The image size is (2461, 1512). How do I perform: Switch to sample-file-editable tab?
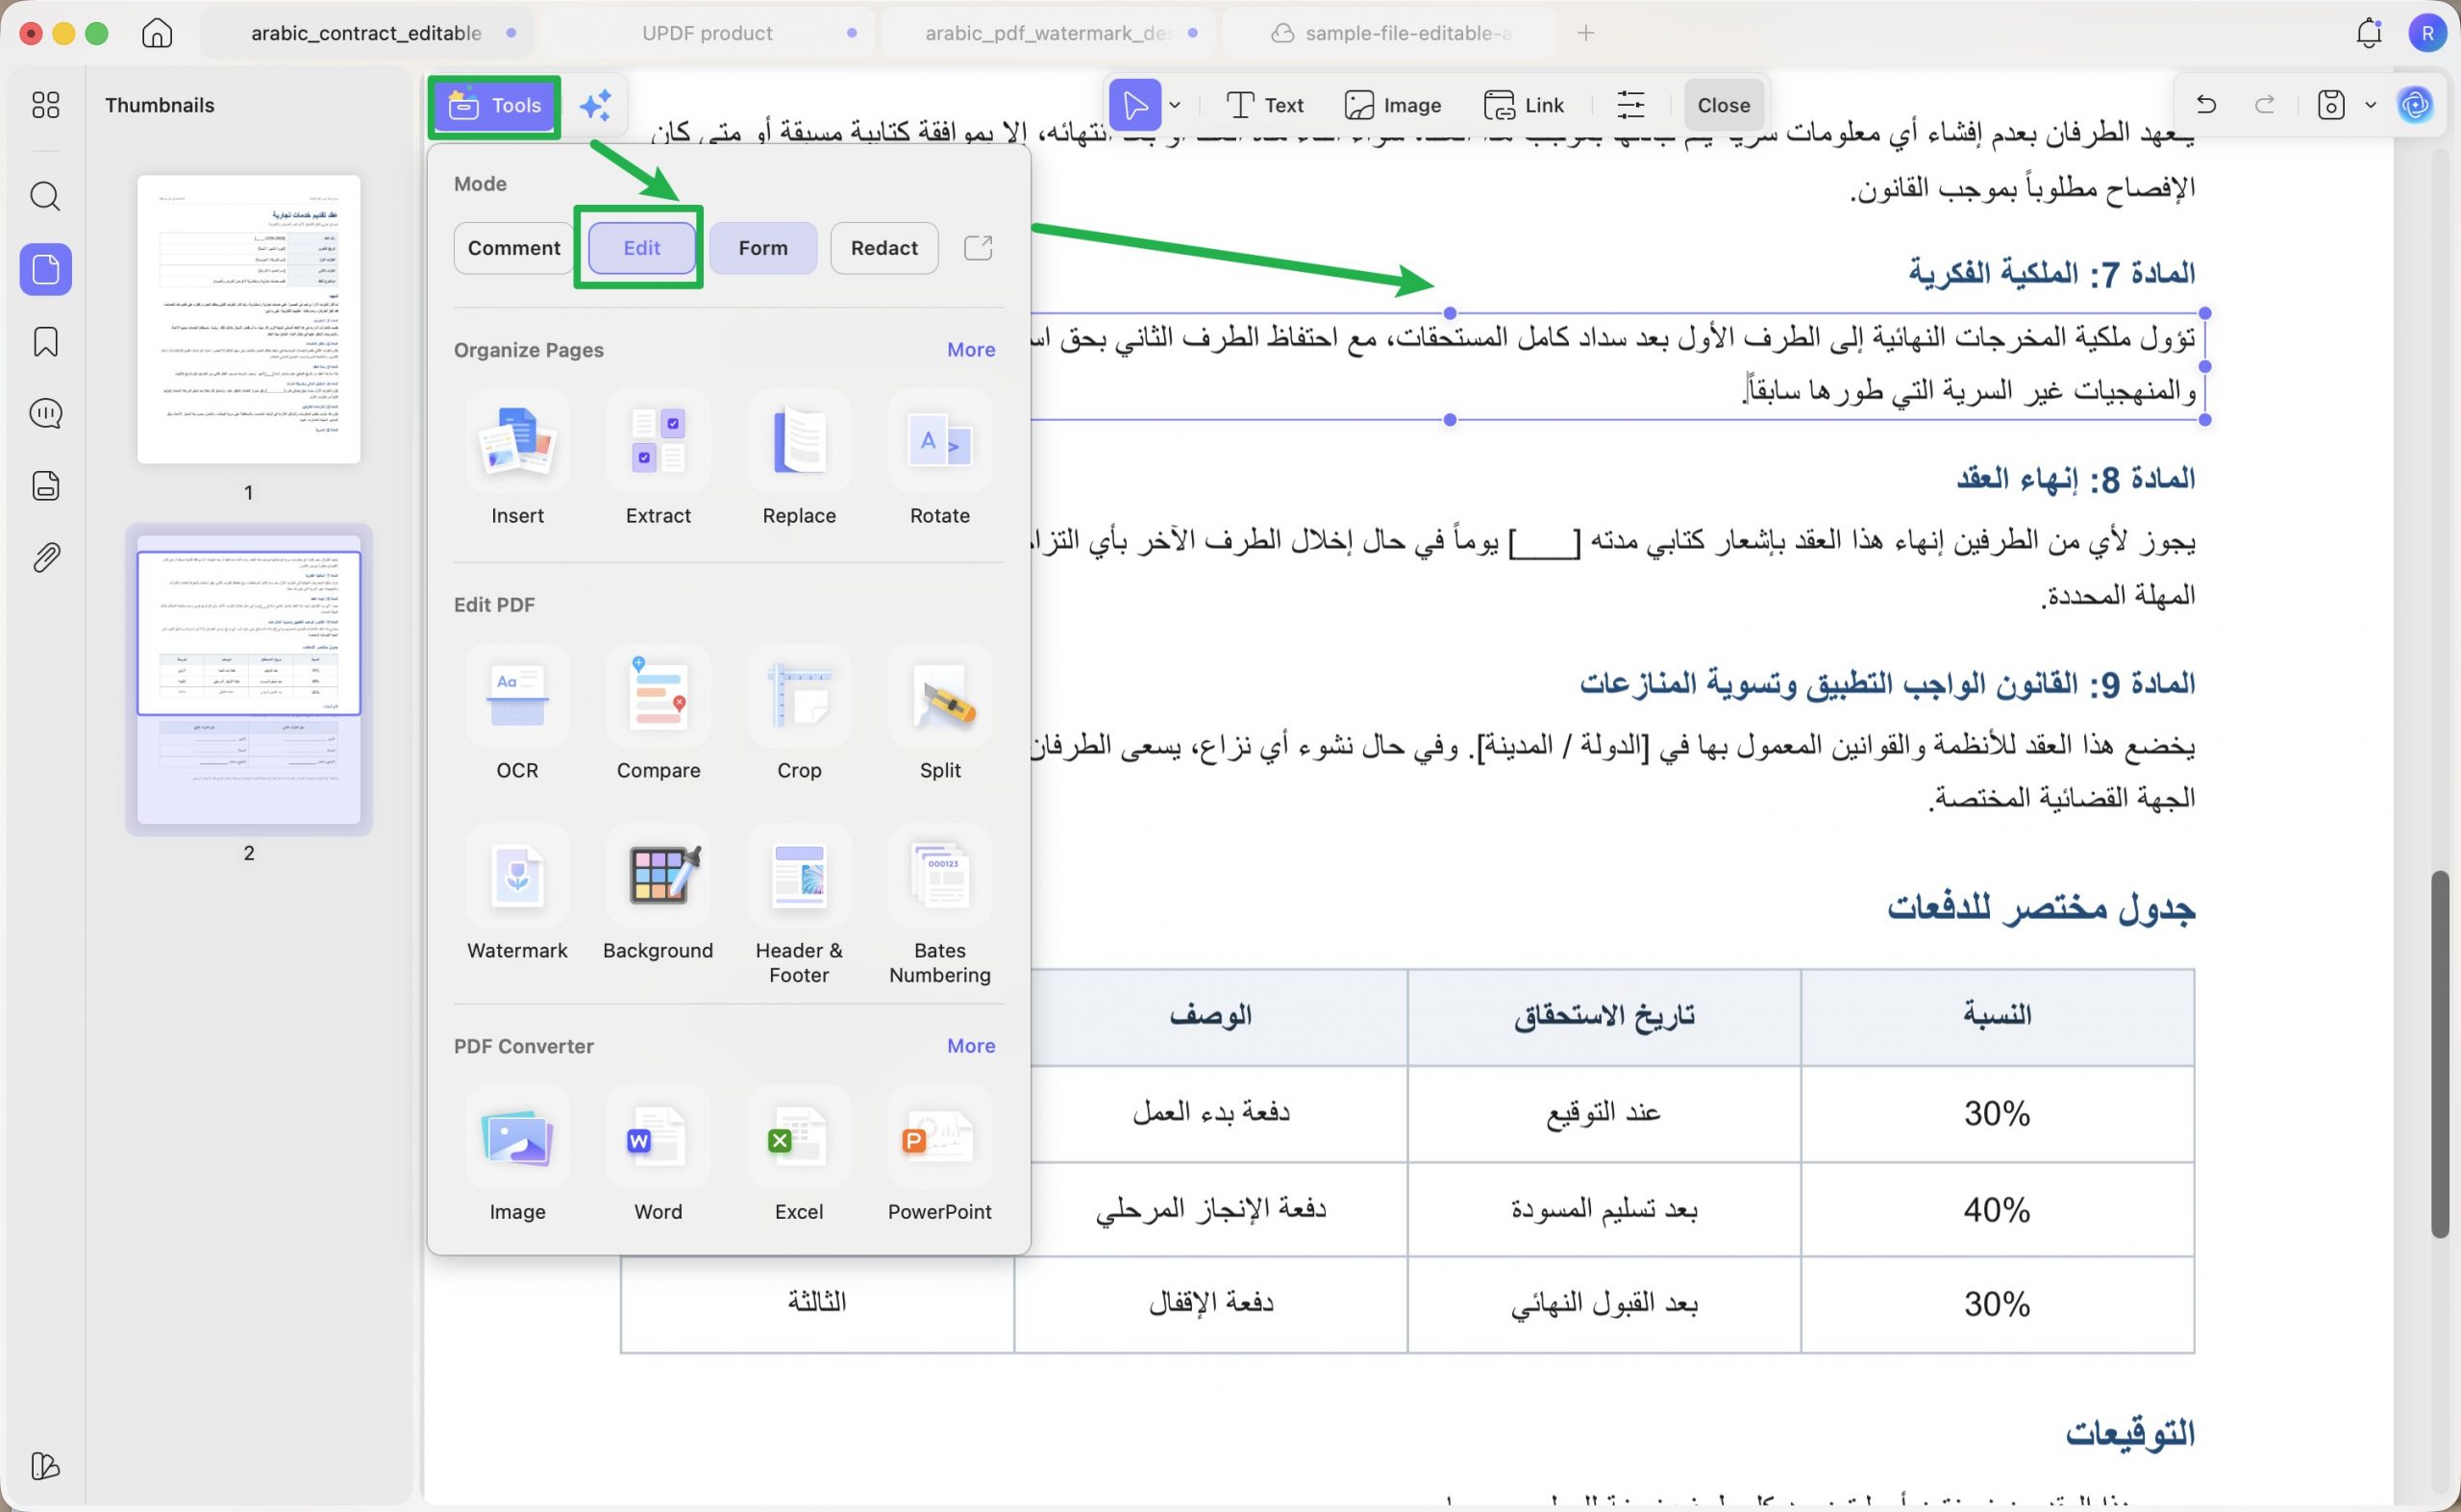pos(1390,33)
